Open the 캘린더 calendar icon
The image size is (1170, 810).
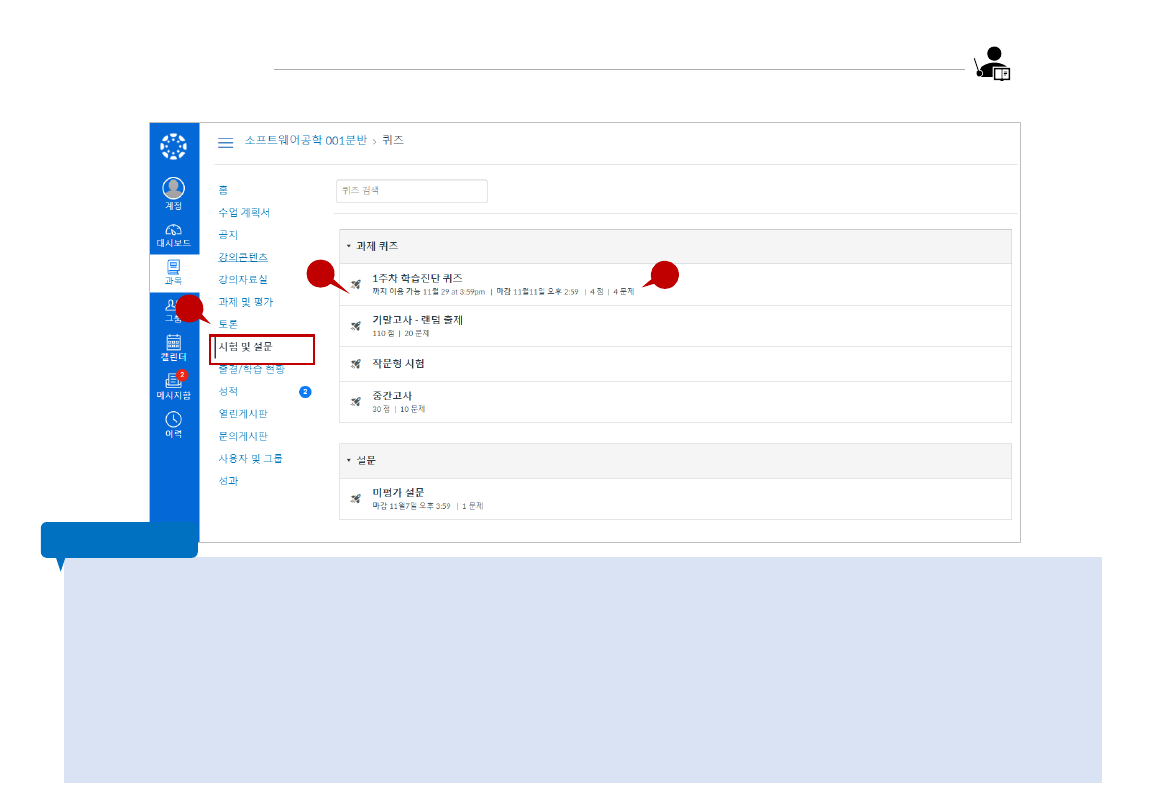click(174, 342)
